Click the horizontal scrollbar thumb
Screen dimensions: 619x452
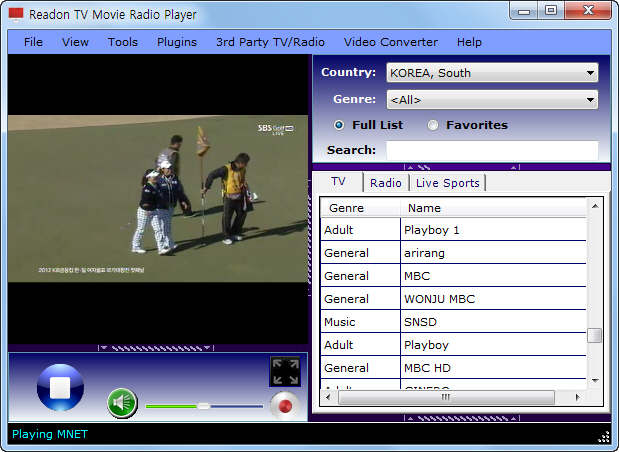446,397
